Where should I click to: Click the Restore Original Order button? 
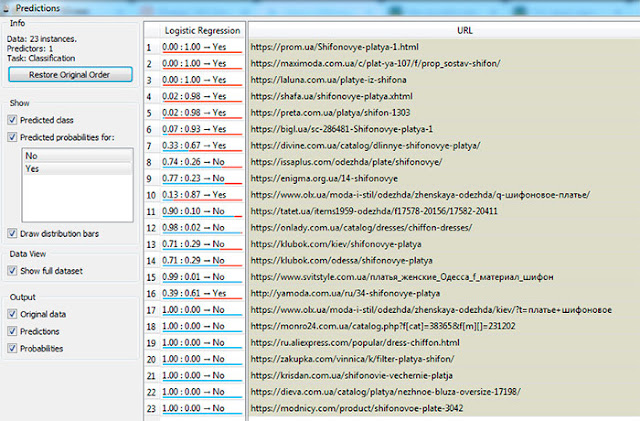[x=70, y=75]
